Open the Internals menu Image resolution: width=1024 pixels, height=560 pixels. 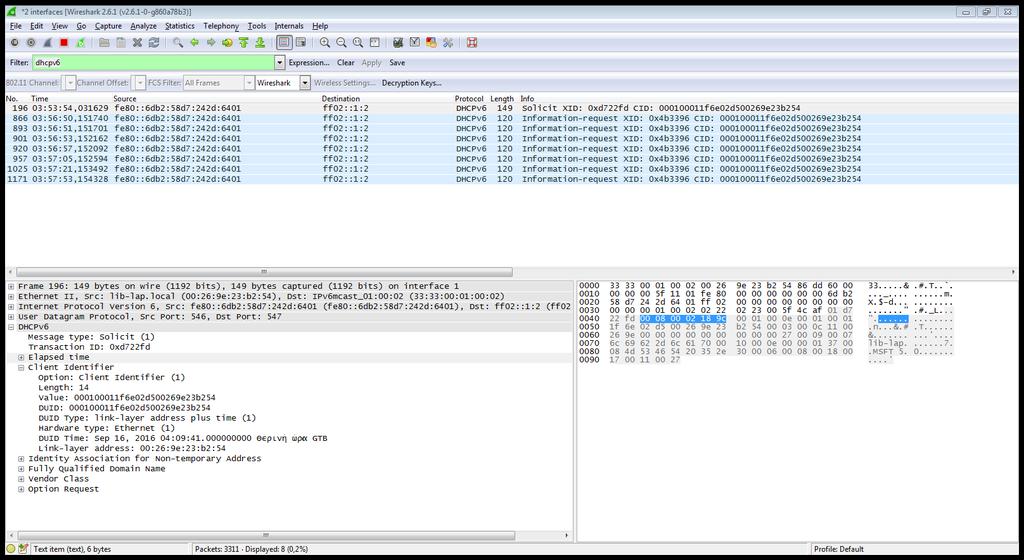pos(289,26)
